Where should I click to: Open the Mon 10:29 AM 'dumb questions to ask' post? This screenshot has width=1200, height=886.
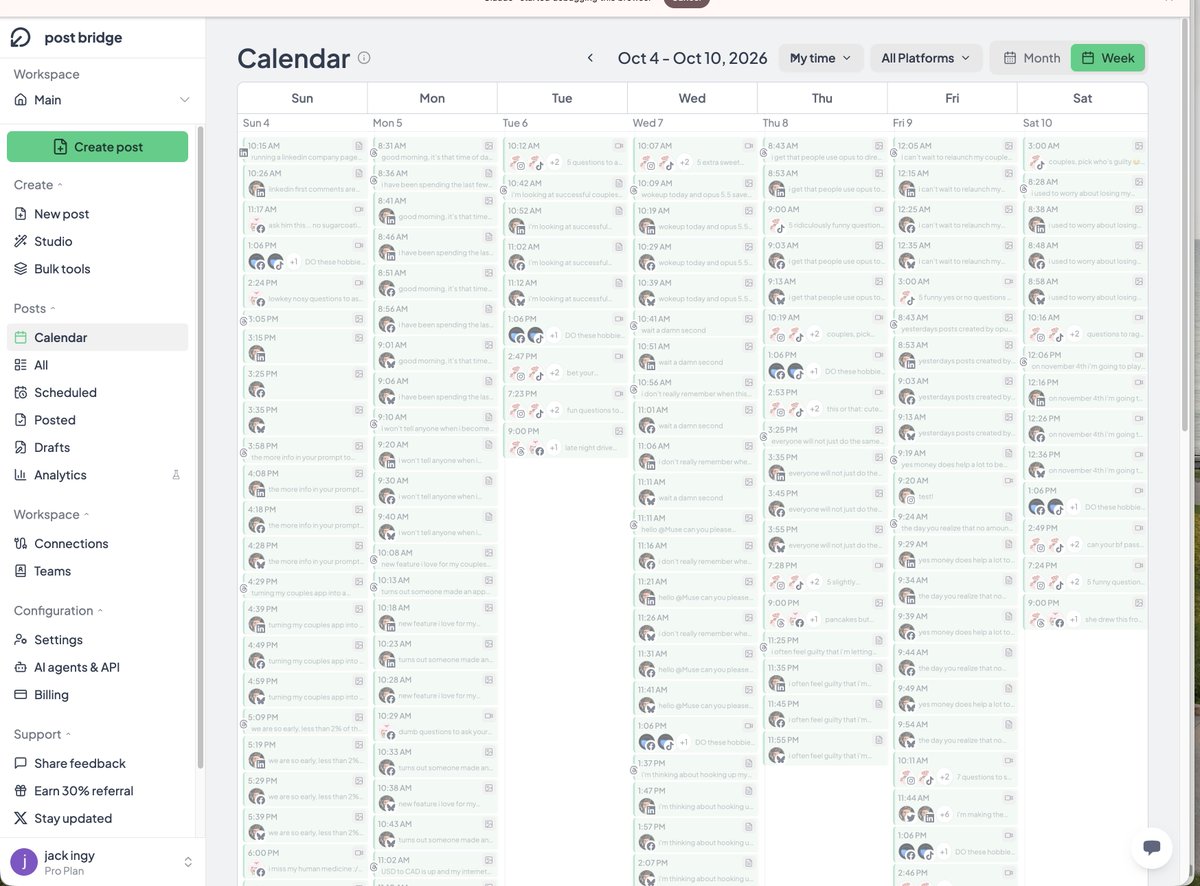tap(433, 724)
